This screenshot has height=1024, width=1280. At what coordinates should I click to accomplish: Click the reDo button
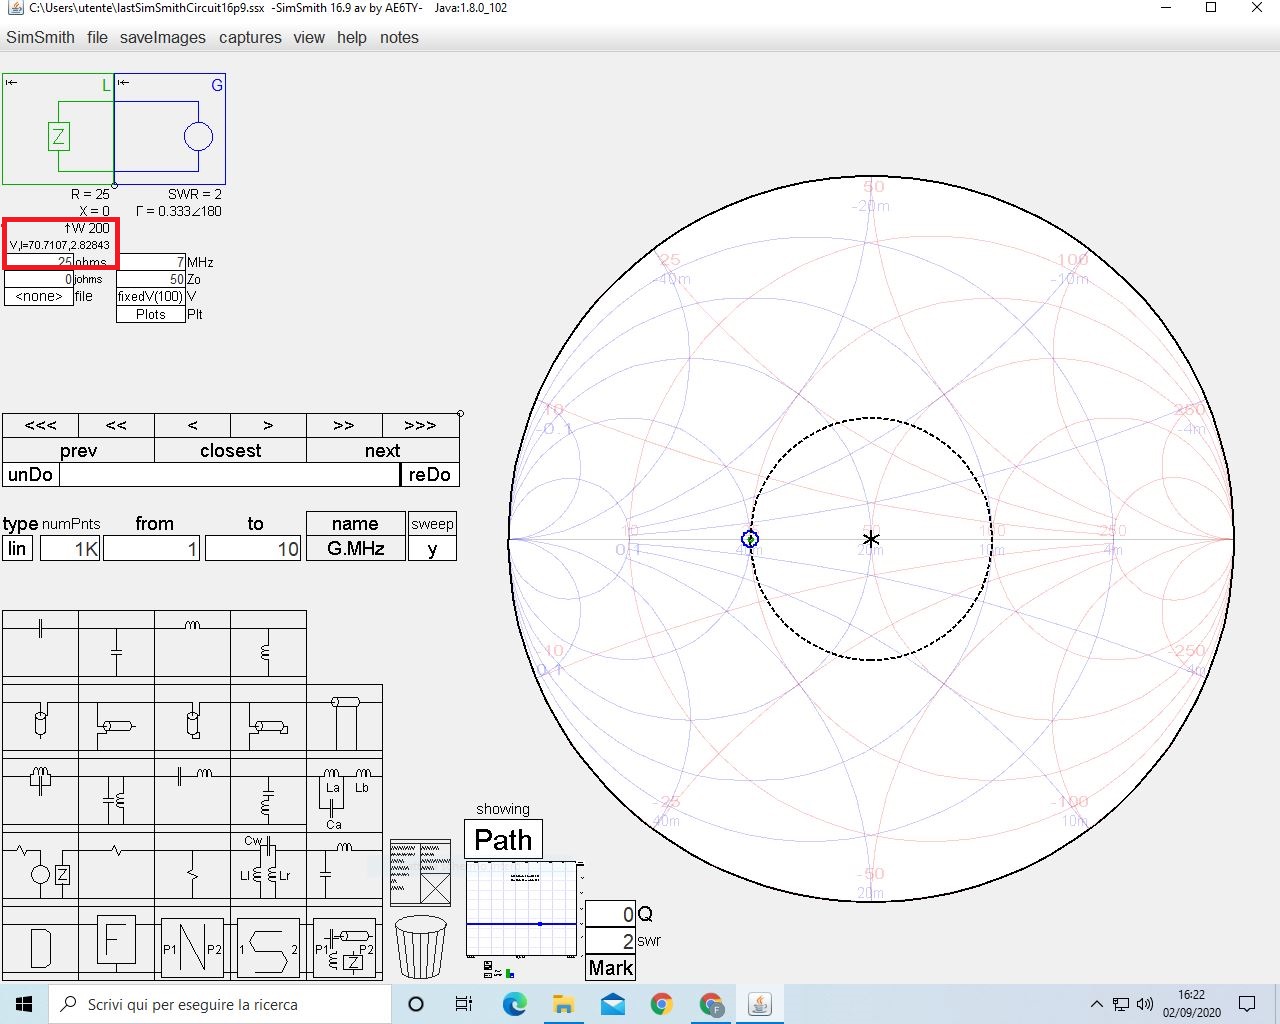pos(430,474)
